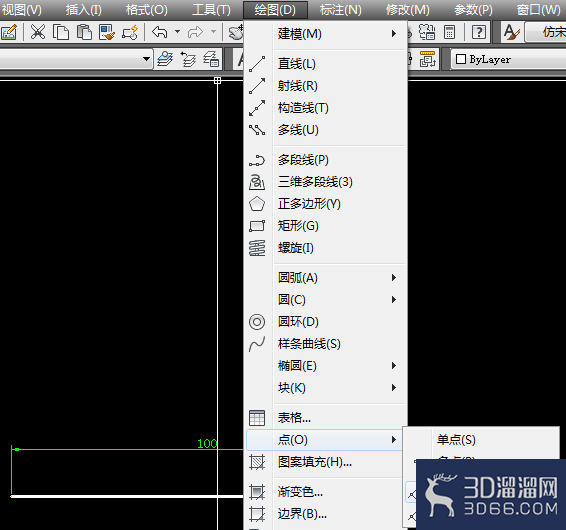Click the green dimension text 100

tap(207, 443)
